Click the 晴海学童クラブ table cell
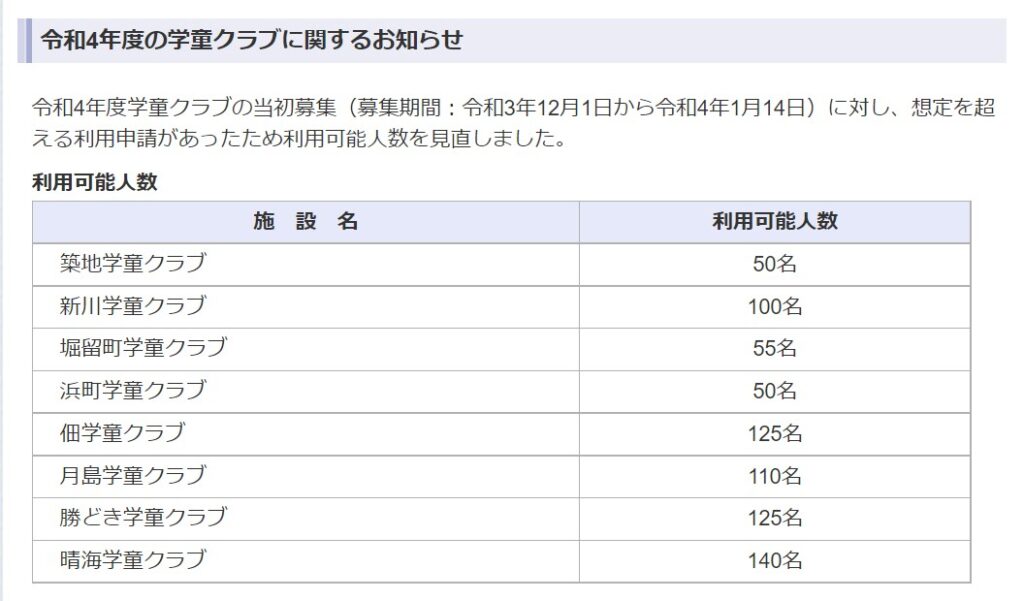The image size is (1024, 601). click(306, 561)
